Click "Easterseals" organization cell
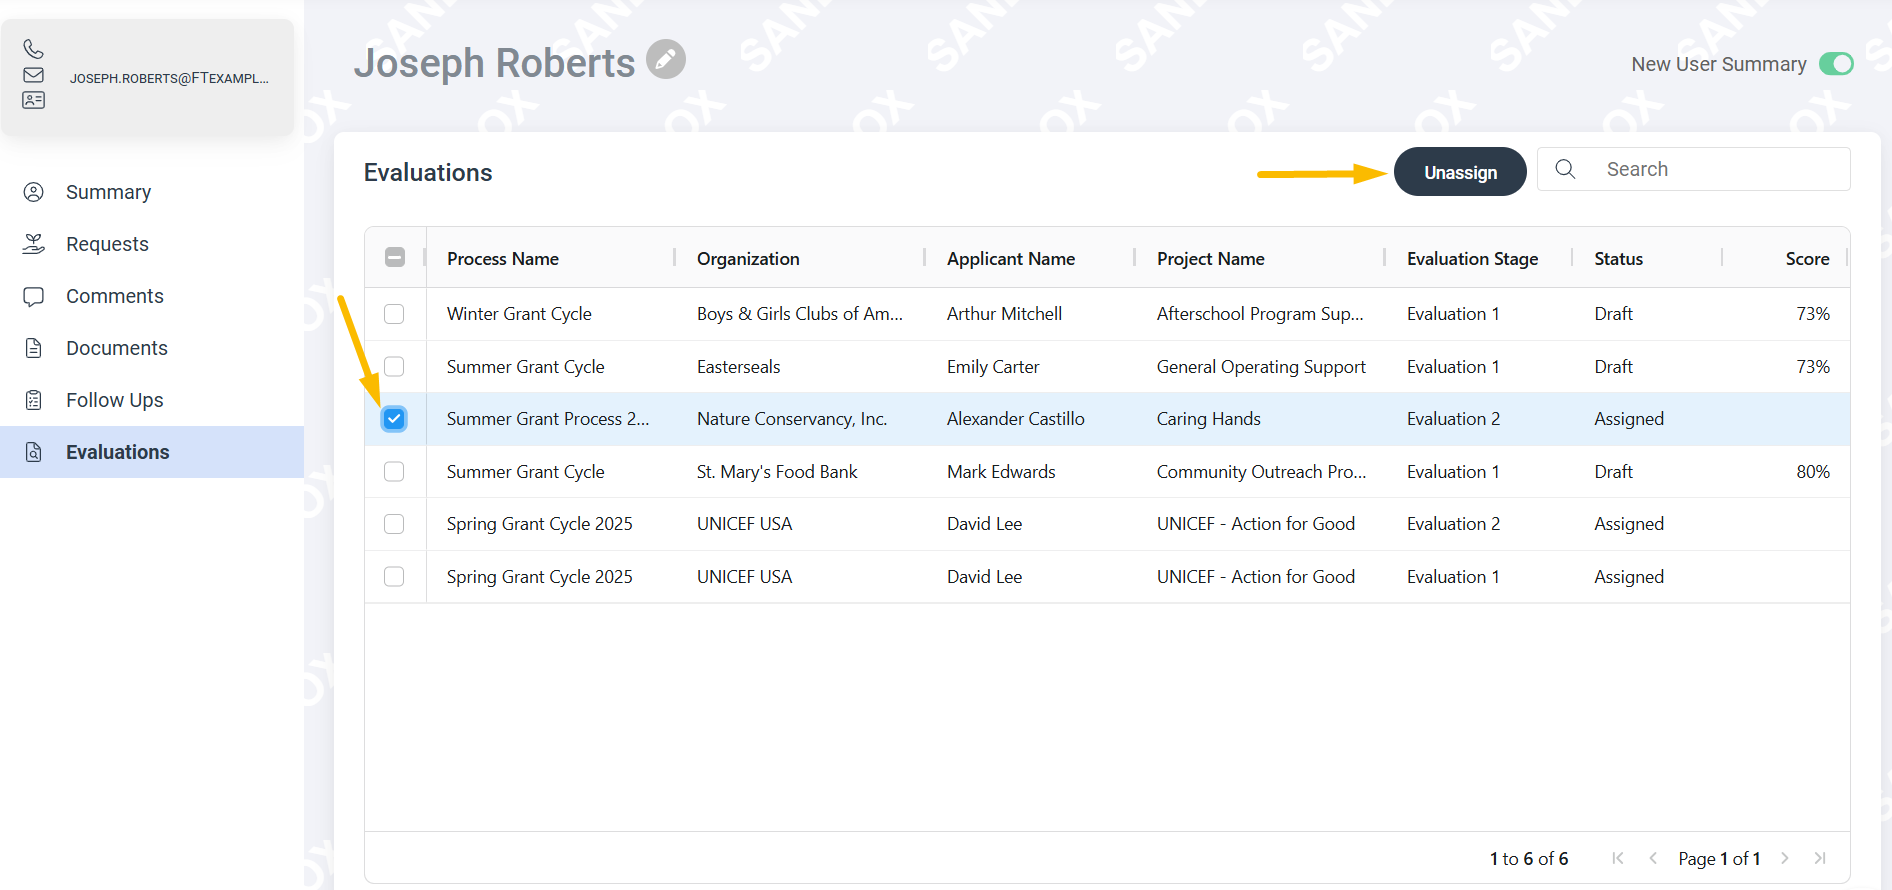 (x=738, y=367)
